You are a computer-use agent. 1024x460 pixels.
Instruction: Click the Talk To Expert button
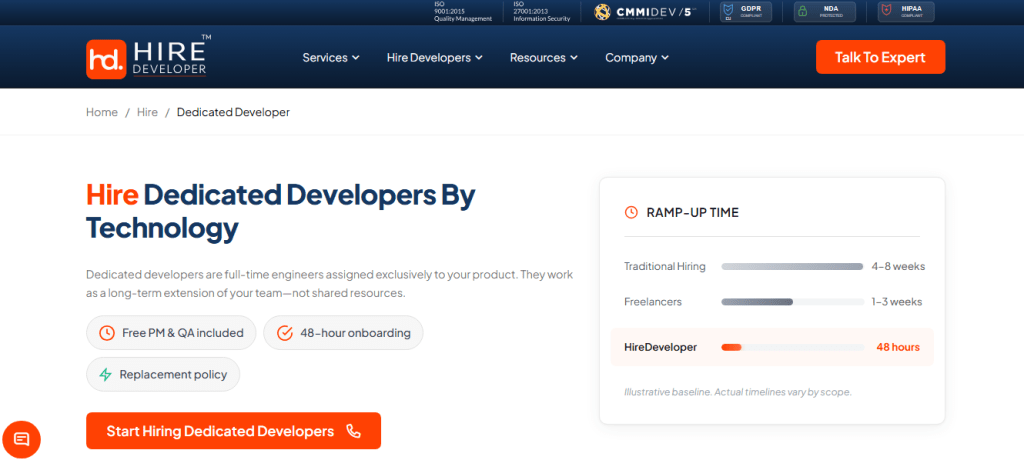tap(880, 57)
